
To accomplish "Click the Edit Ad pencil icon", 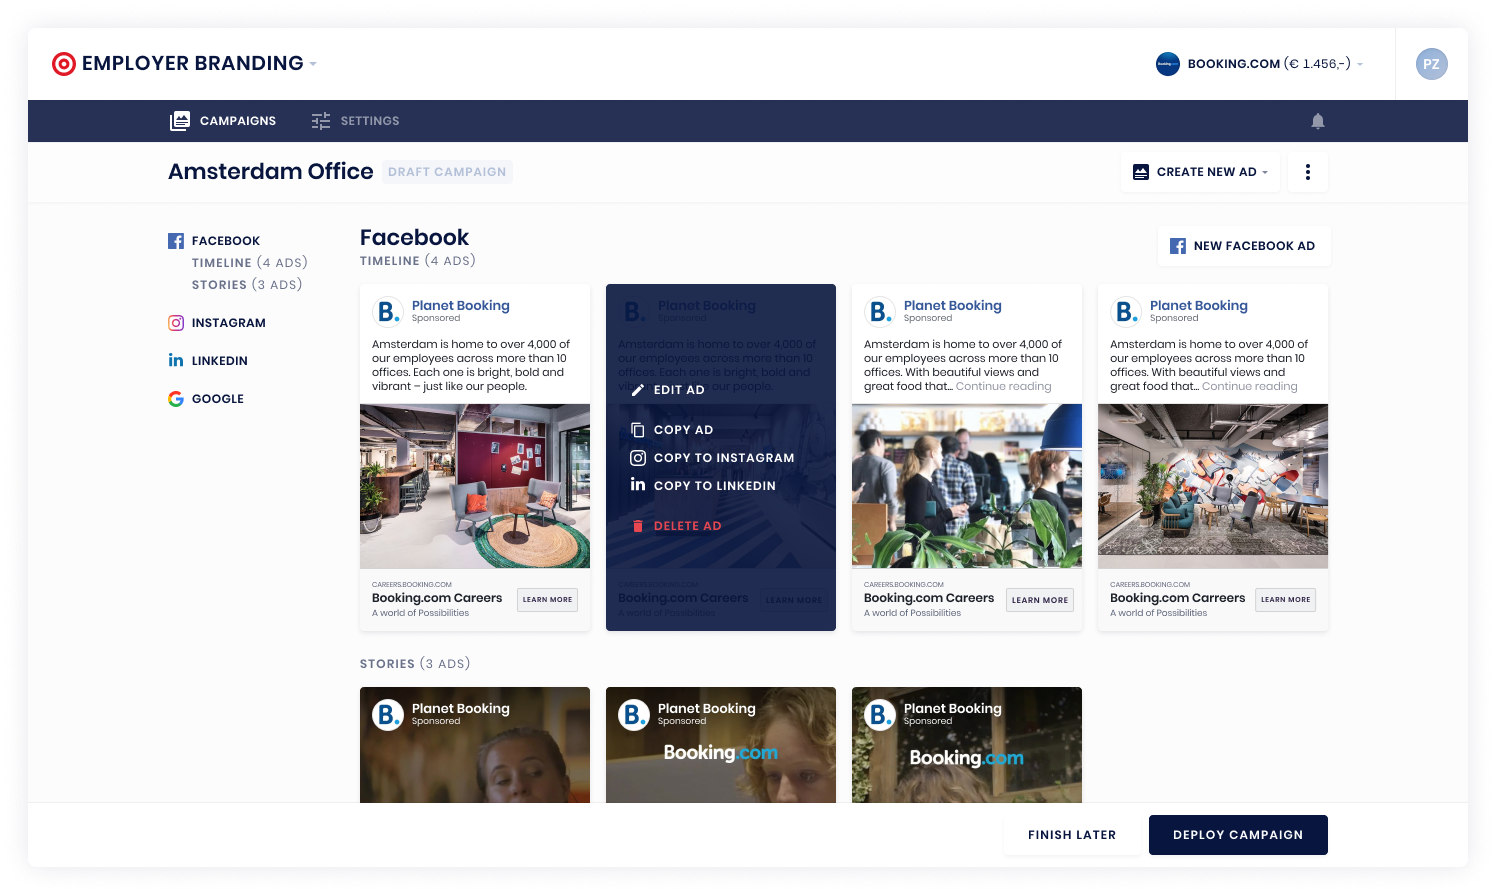I will tap(638, 390).
